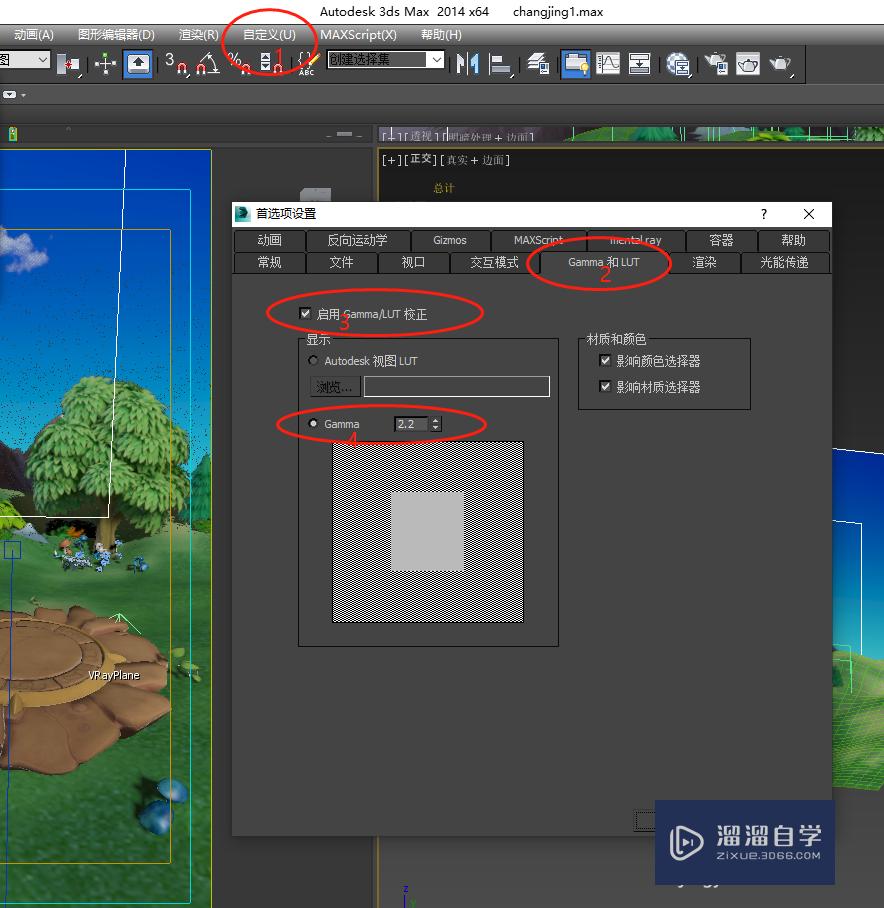
Task: Click the [真实 + 边面] shading label
Action: click(x=475, y=160)
